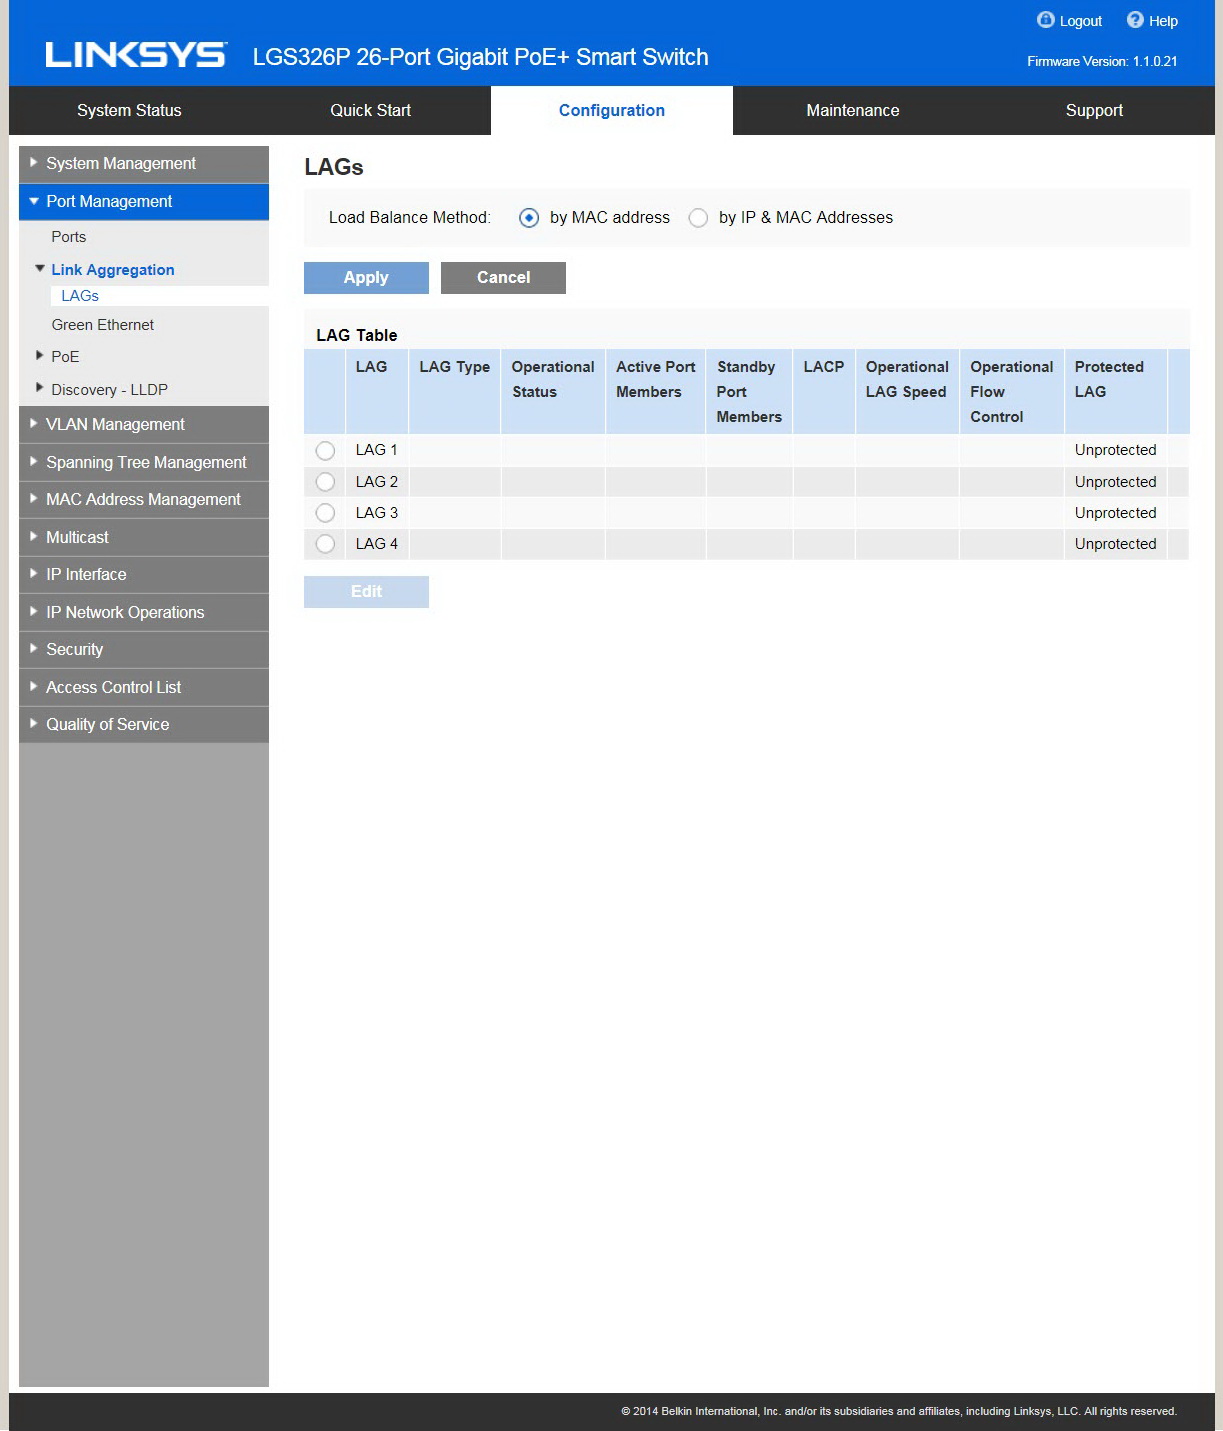Select by MAC address load balance method
The image size is (1223, 1431).
(529, 218)
